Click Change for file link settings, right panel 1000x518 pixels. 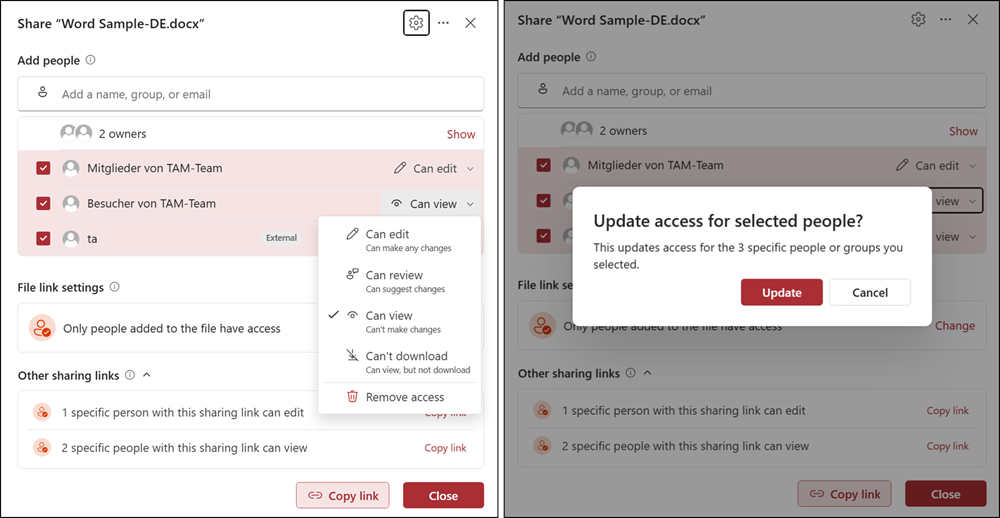[x=955, y=325]
